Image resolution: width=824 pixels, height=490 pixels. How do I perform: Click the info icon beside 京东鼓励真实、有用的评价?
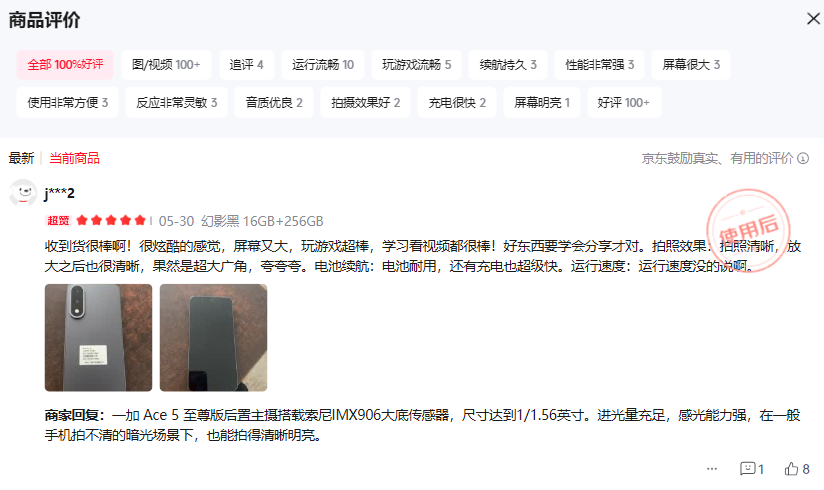[803, 158]
